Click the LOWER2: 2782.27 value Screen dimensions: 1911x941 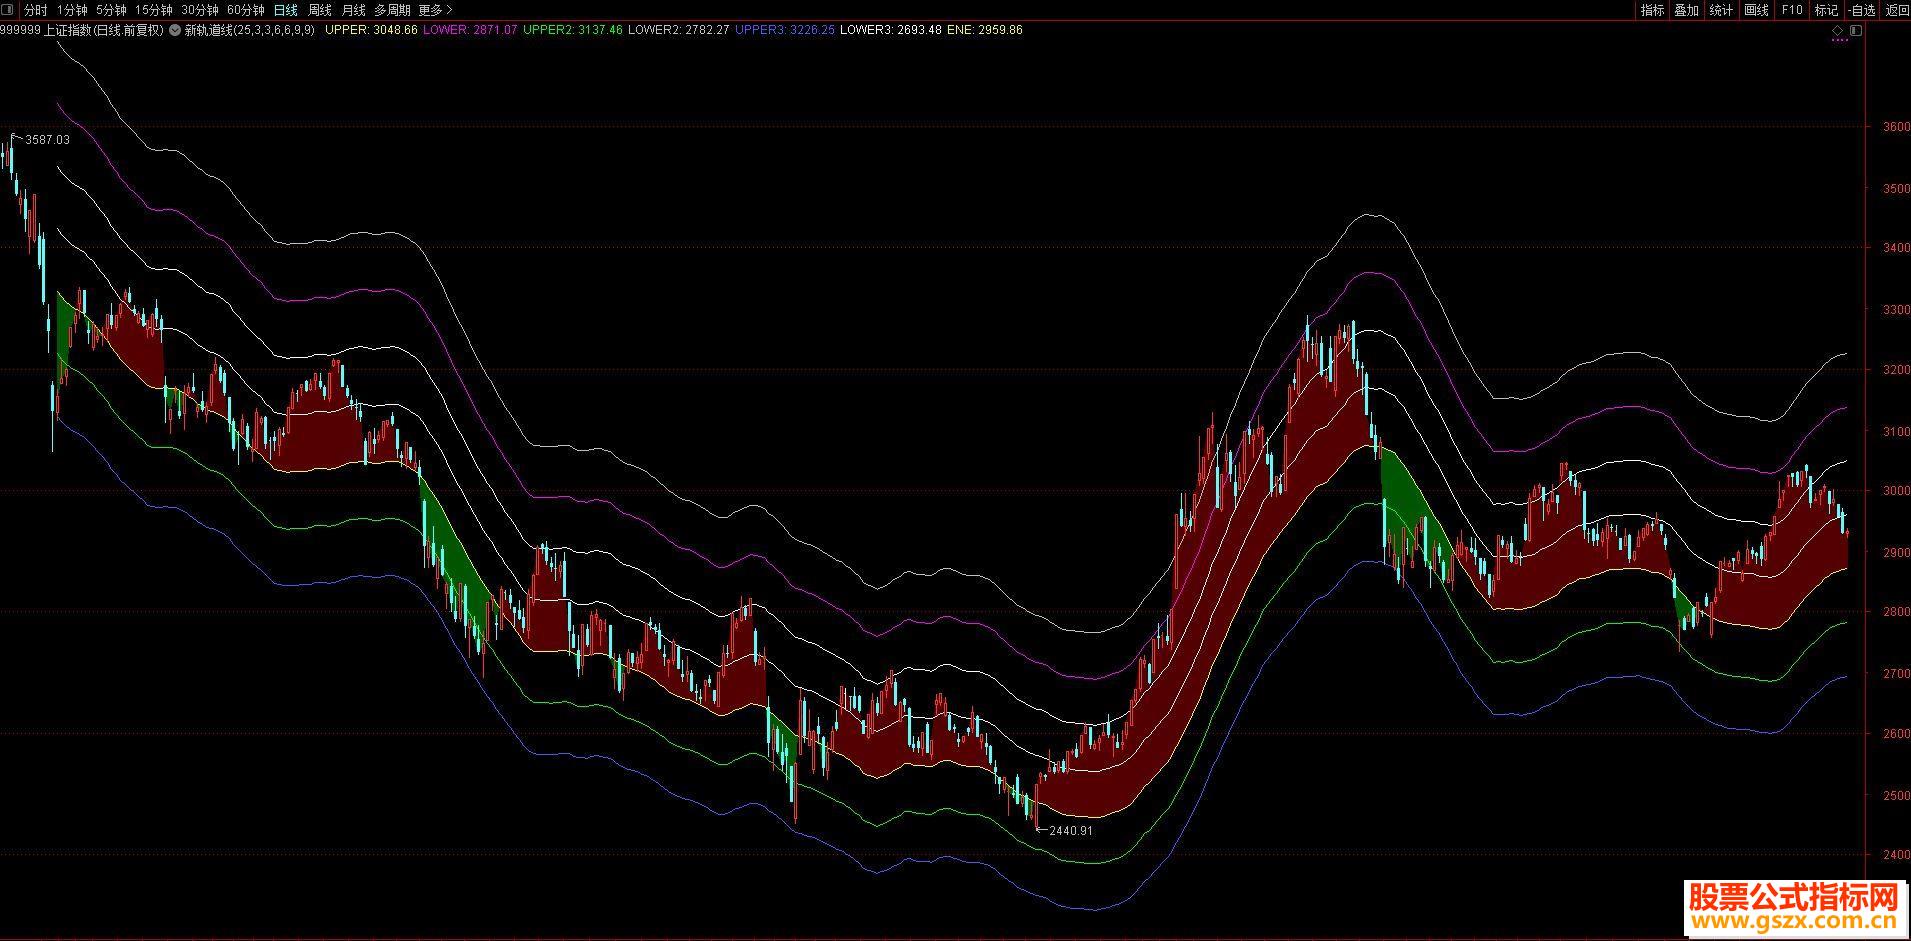[x=679, y=30]
